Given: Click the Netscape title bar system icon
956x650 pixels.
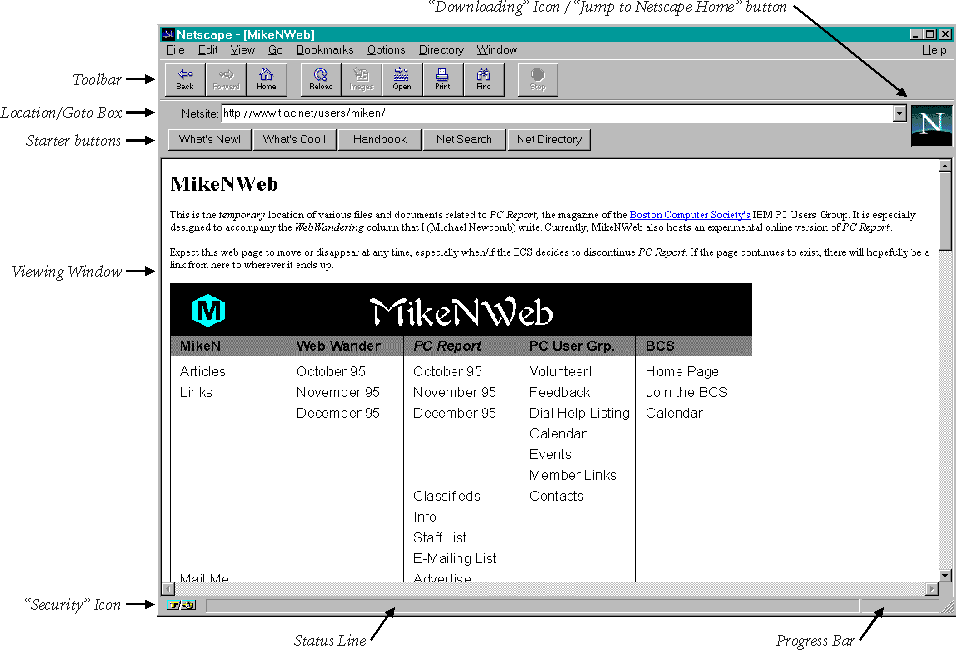Looking at the screenshot, I should [168, 34].
